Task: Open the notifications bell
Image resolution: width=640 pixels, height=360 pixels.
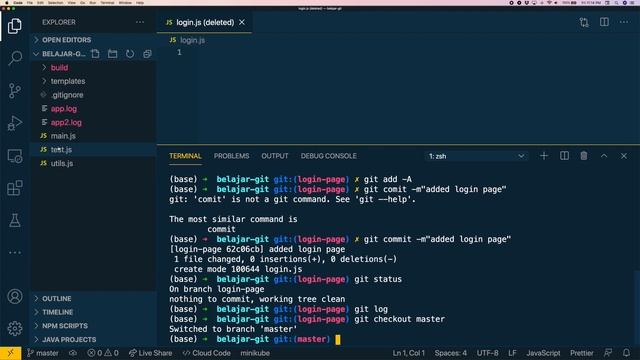Action: (x=626, y=353)
